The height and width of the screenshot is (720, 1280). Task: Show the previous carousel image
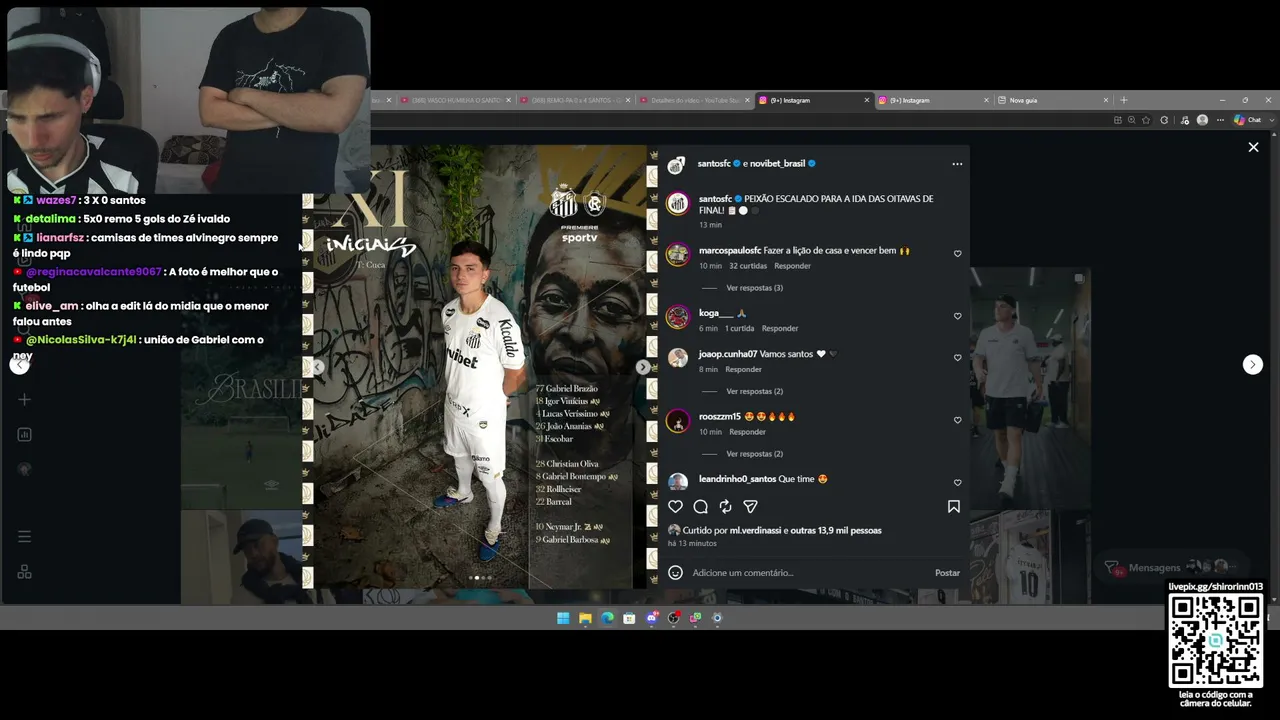coord(318,367)
